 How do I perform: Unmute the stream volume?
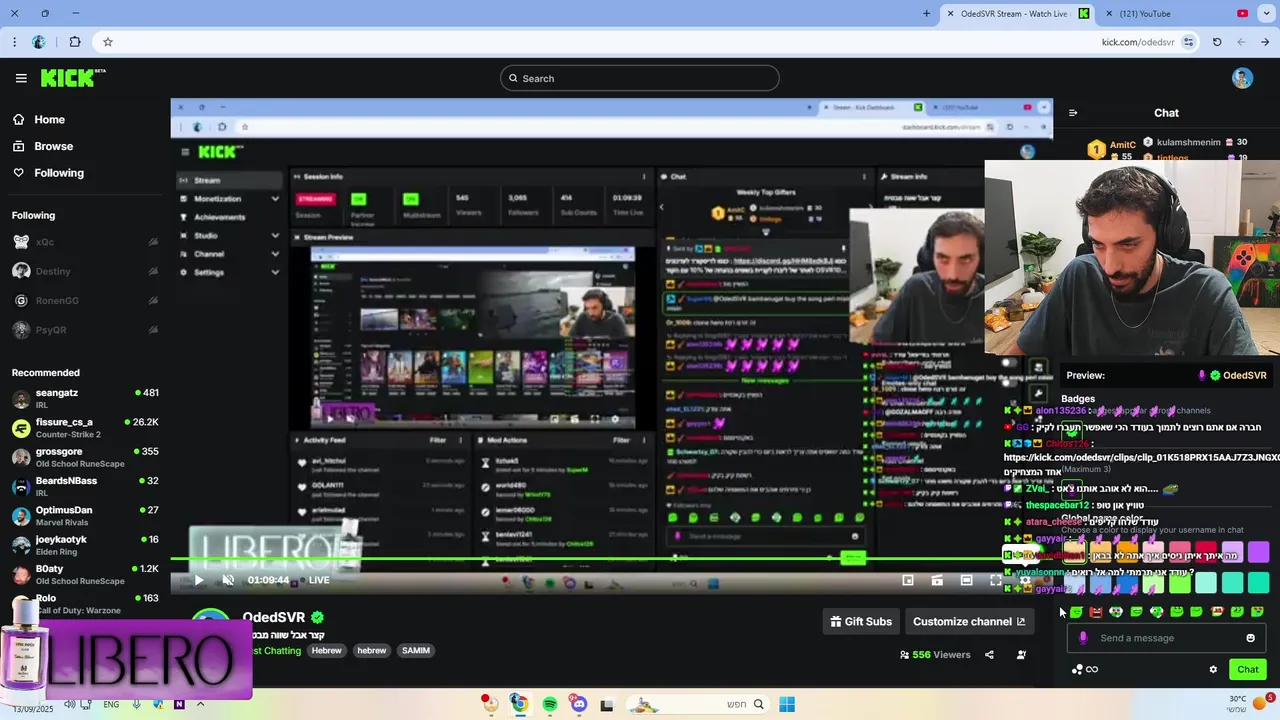(x=228, y=580)
